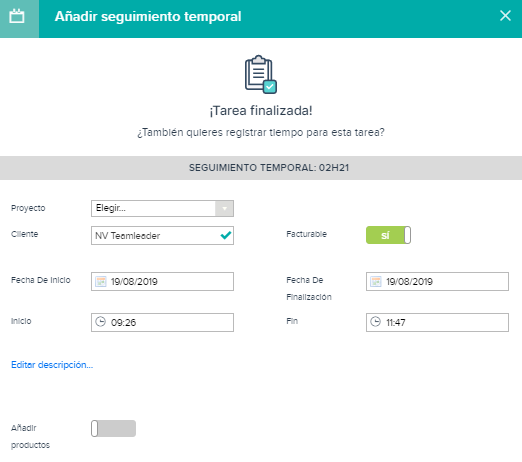
Task: Open the Proyecto Elegir... combo box
Action: tap(162, 209)
